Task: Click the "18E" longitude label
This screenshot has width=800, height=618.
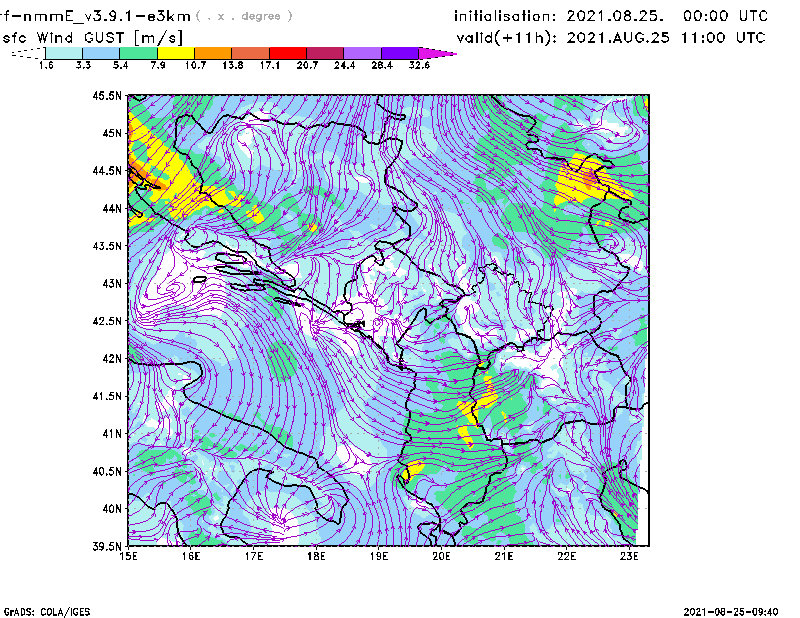Action: (316, 556)
